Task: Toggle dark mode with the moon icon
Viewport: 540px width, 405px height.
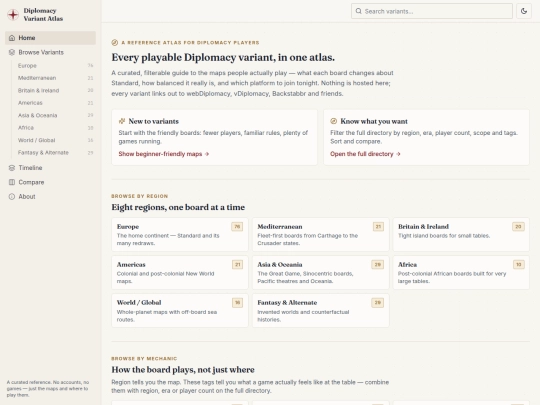Action: point(523,11)
